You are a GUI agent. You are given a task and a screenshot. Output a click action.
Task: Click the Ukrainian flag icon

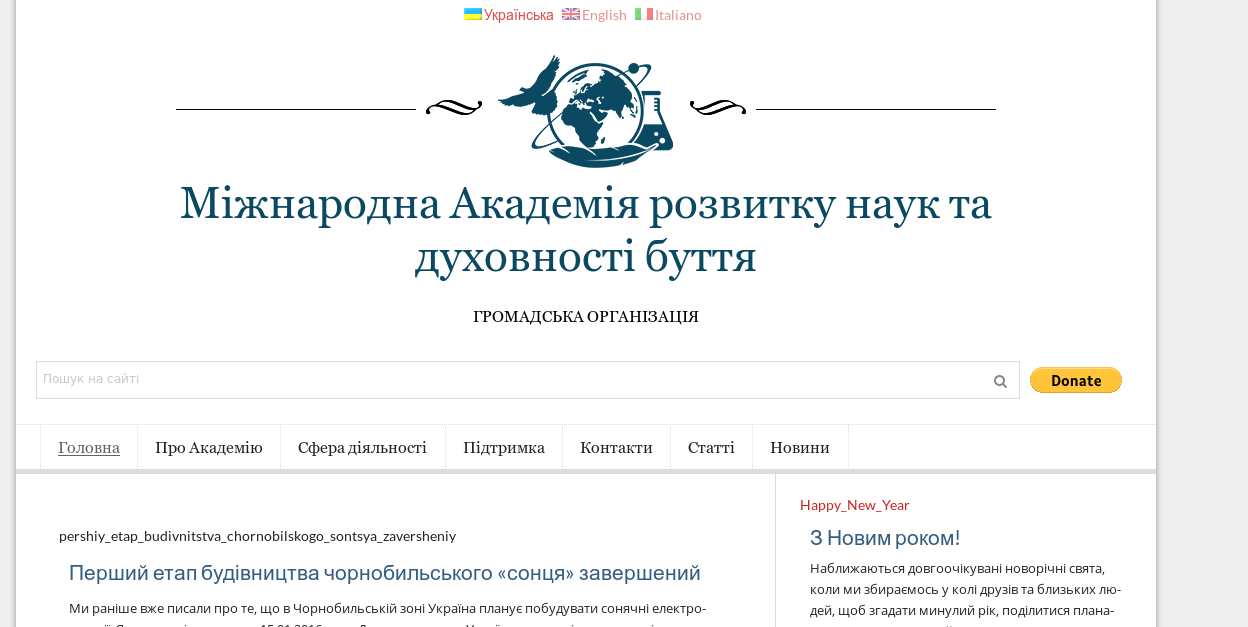[472, 14]
